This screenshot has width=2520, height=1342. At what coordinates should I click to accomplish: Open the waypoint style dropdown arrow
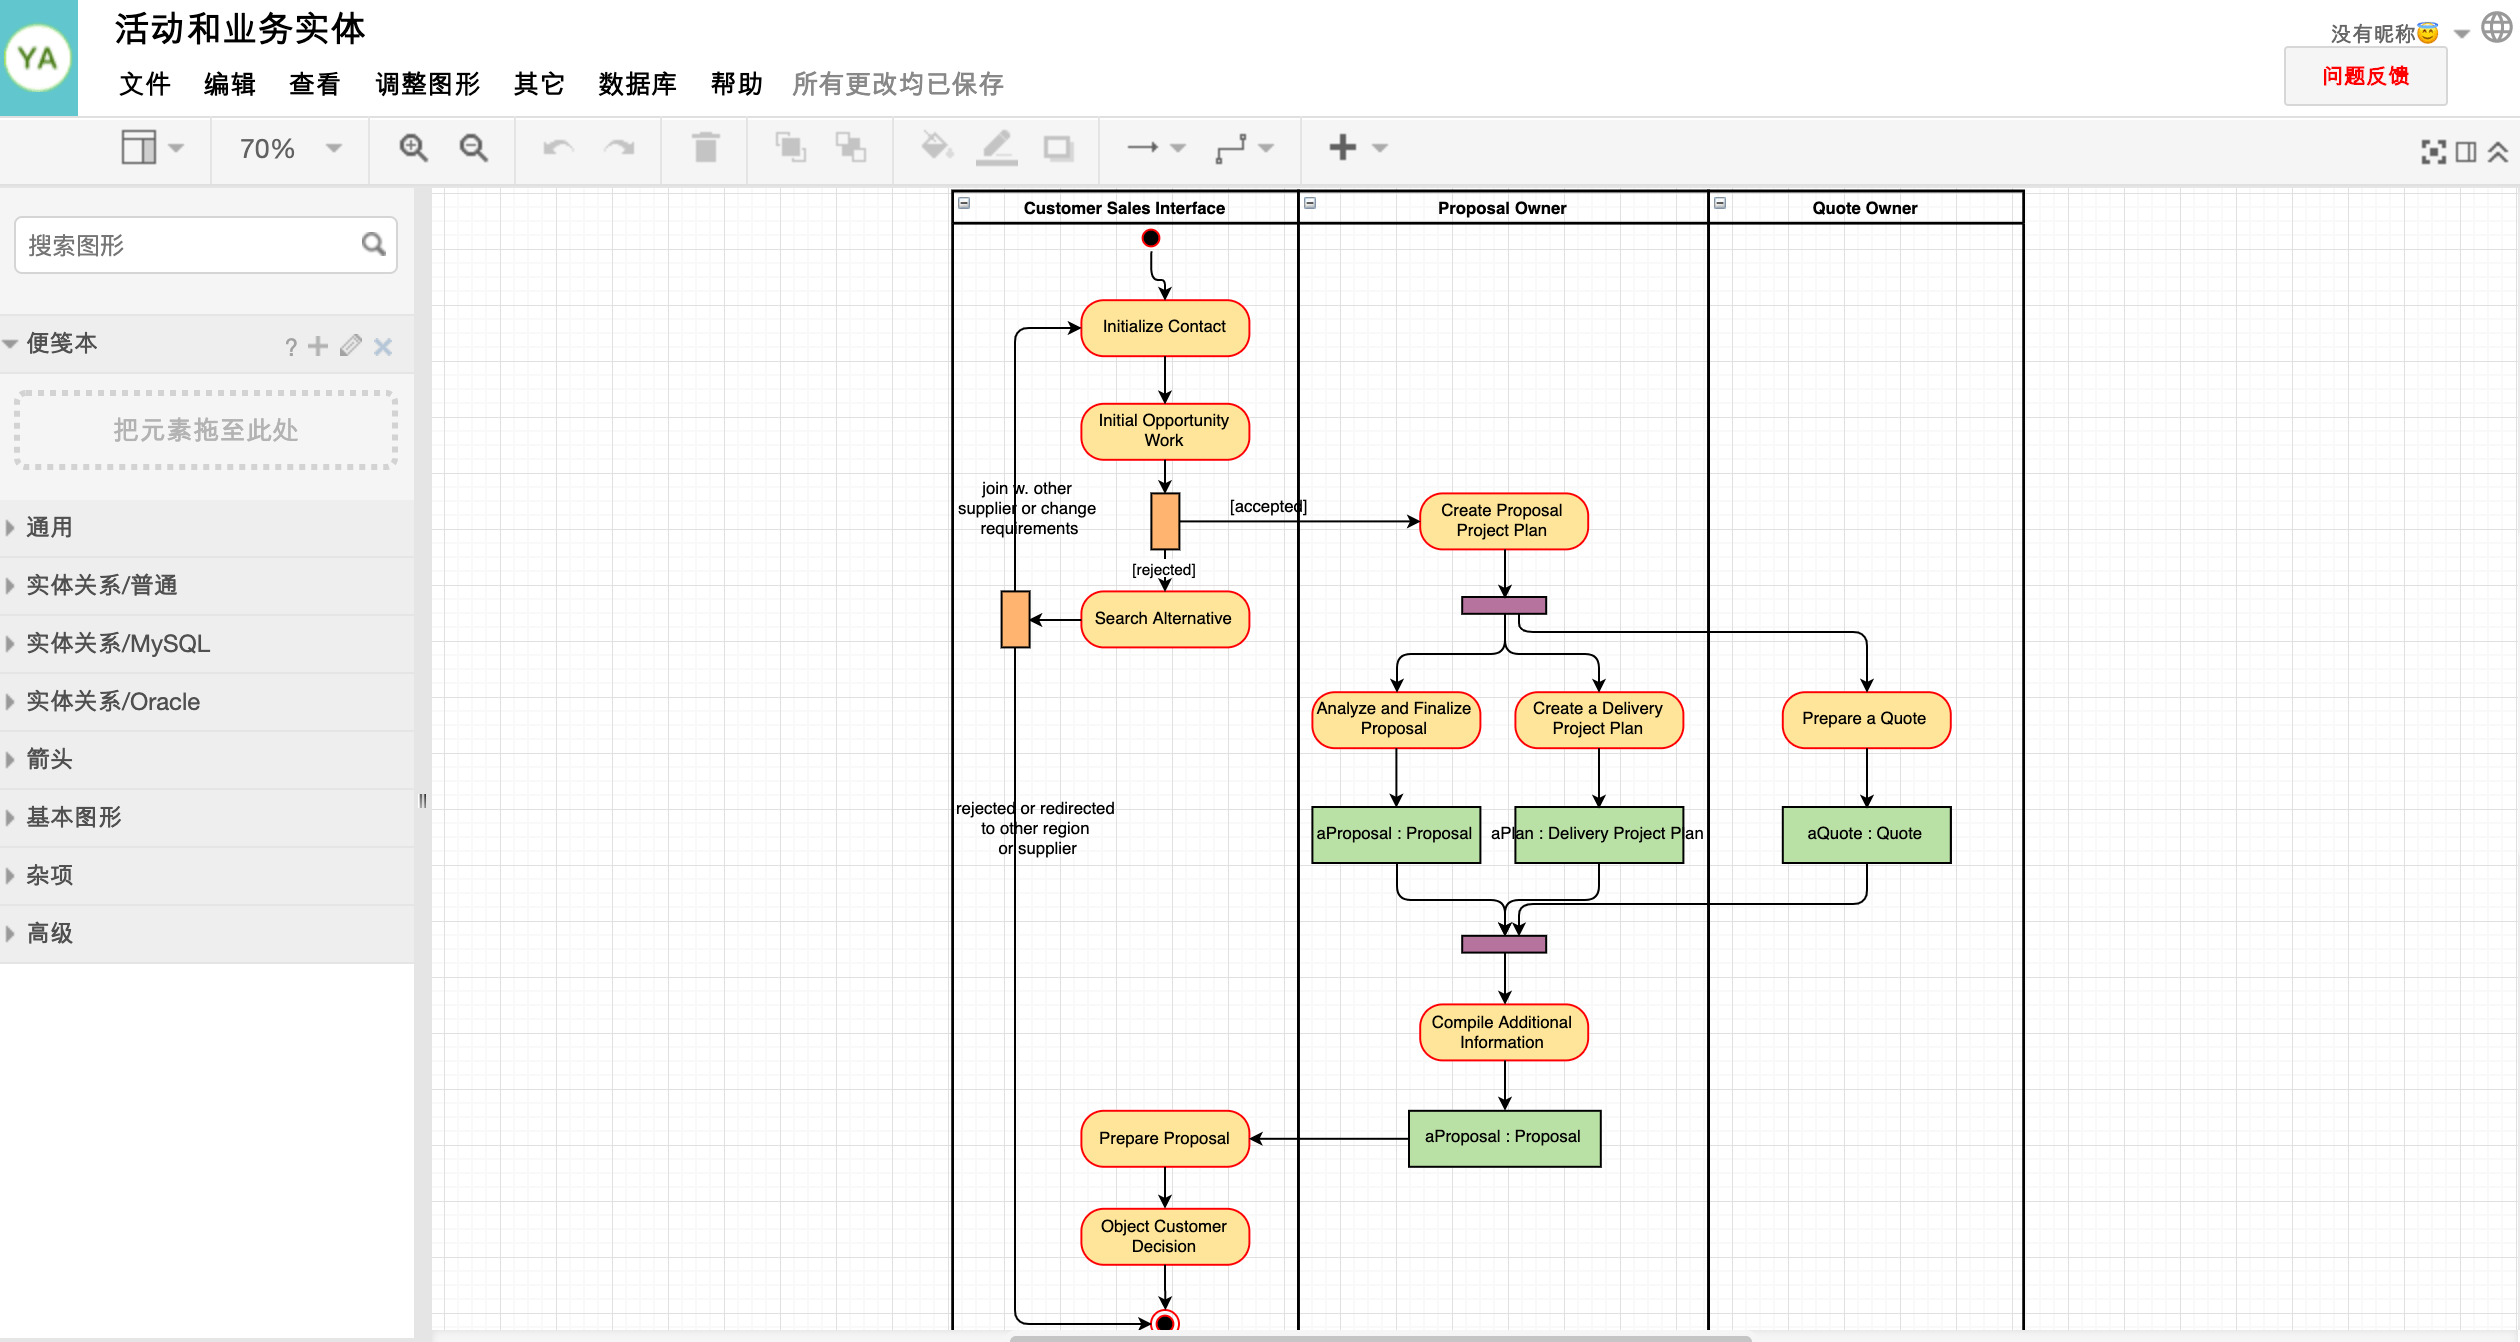pos(1266,148)
